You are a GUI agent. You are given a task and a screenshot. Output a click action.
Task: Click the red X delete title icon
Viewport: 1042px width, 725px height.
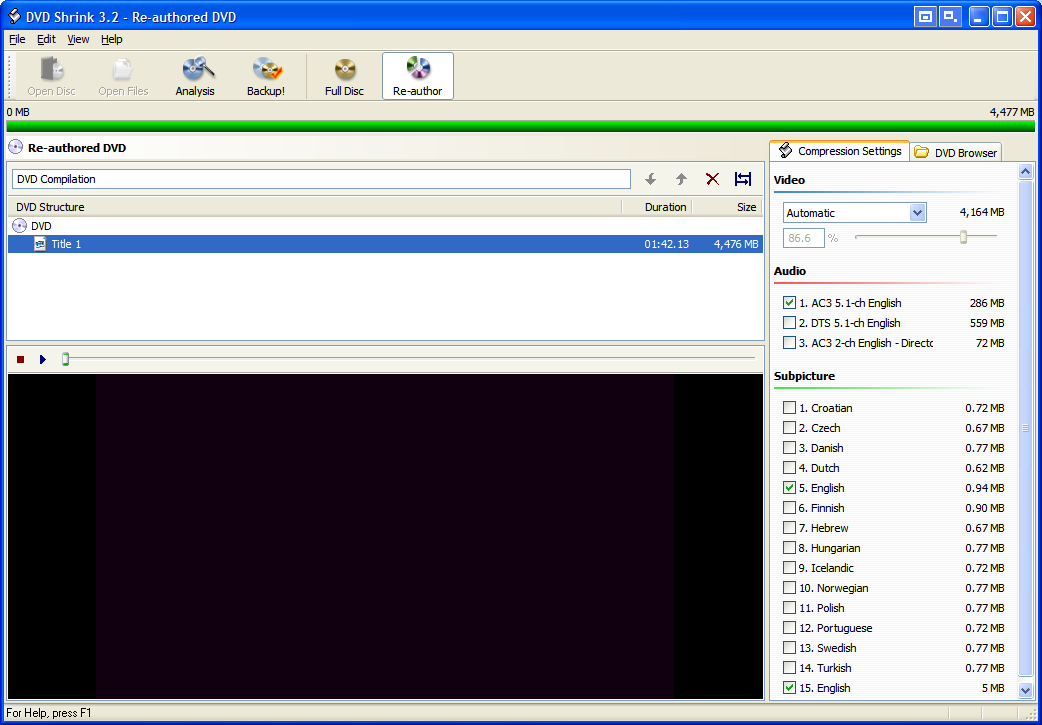(x=712, y=179)
